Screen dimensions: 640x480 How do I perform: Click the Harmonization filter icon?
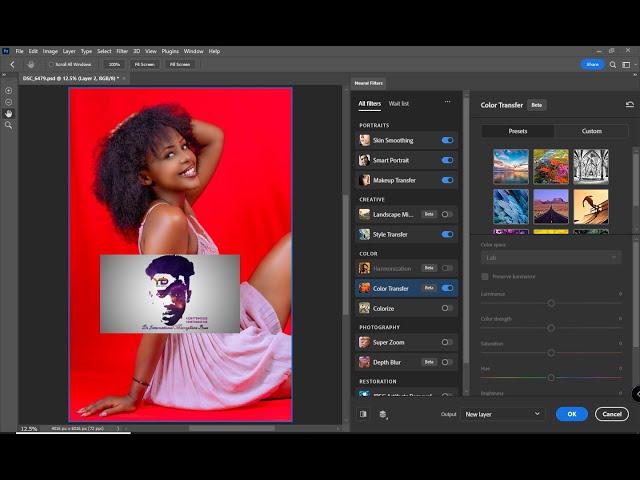click(x=364, y=268)
